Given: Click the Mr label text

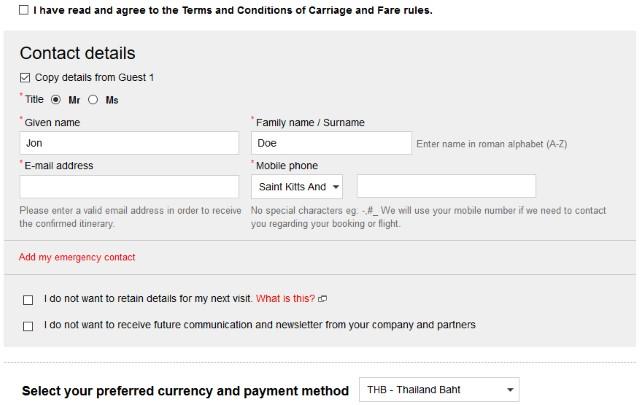Looking at the screenshot, I should tap(74, 100).
